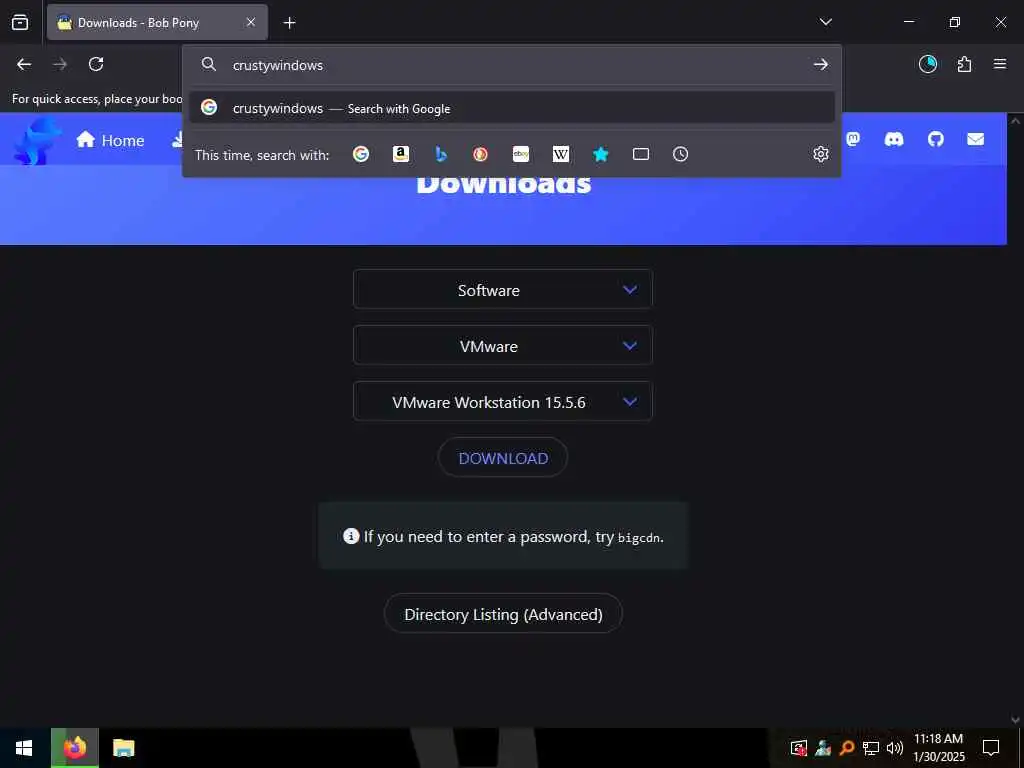Screen dimensions: 1024x768
Task: Search history using the clock icon
Action: [x=680, y=154]
